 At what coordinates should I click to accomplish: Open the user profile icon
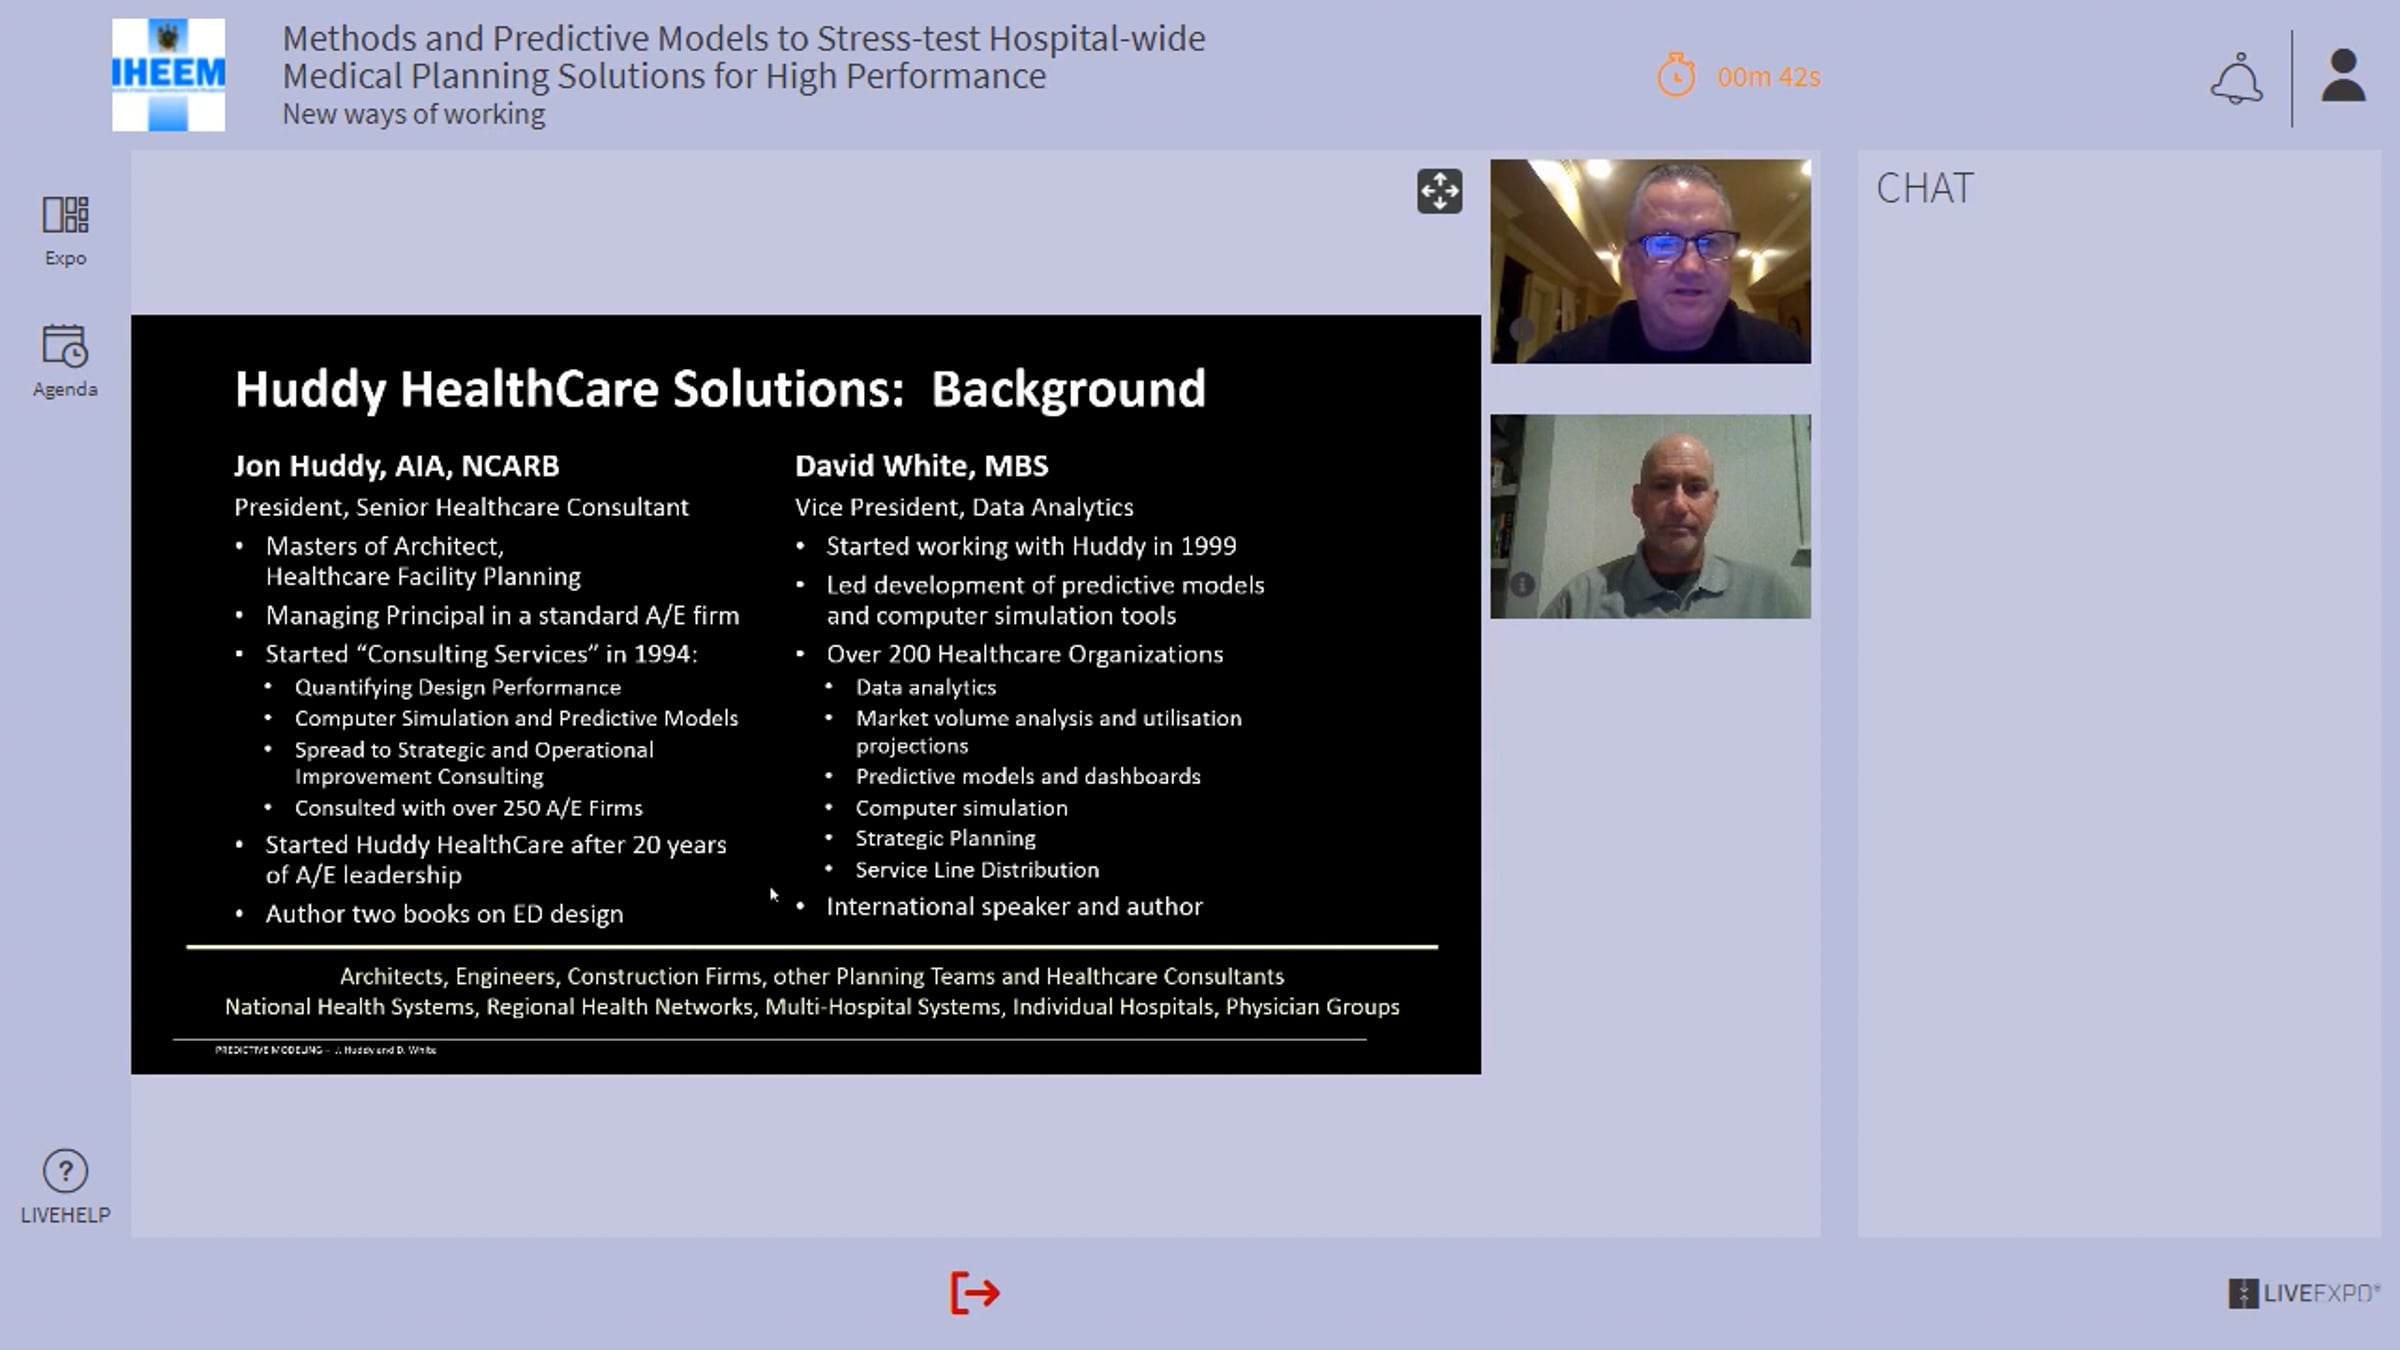[x=2343, y=76]
